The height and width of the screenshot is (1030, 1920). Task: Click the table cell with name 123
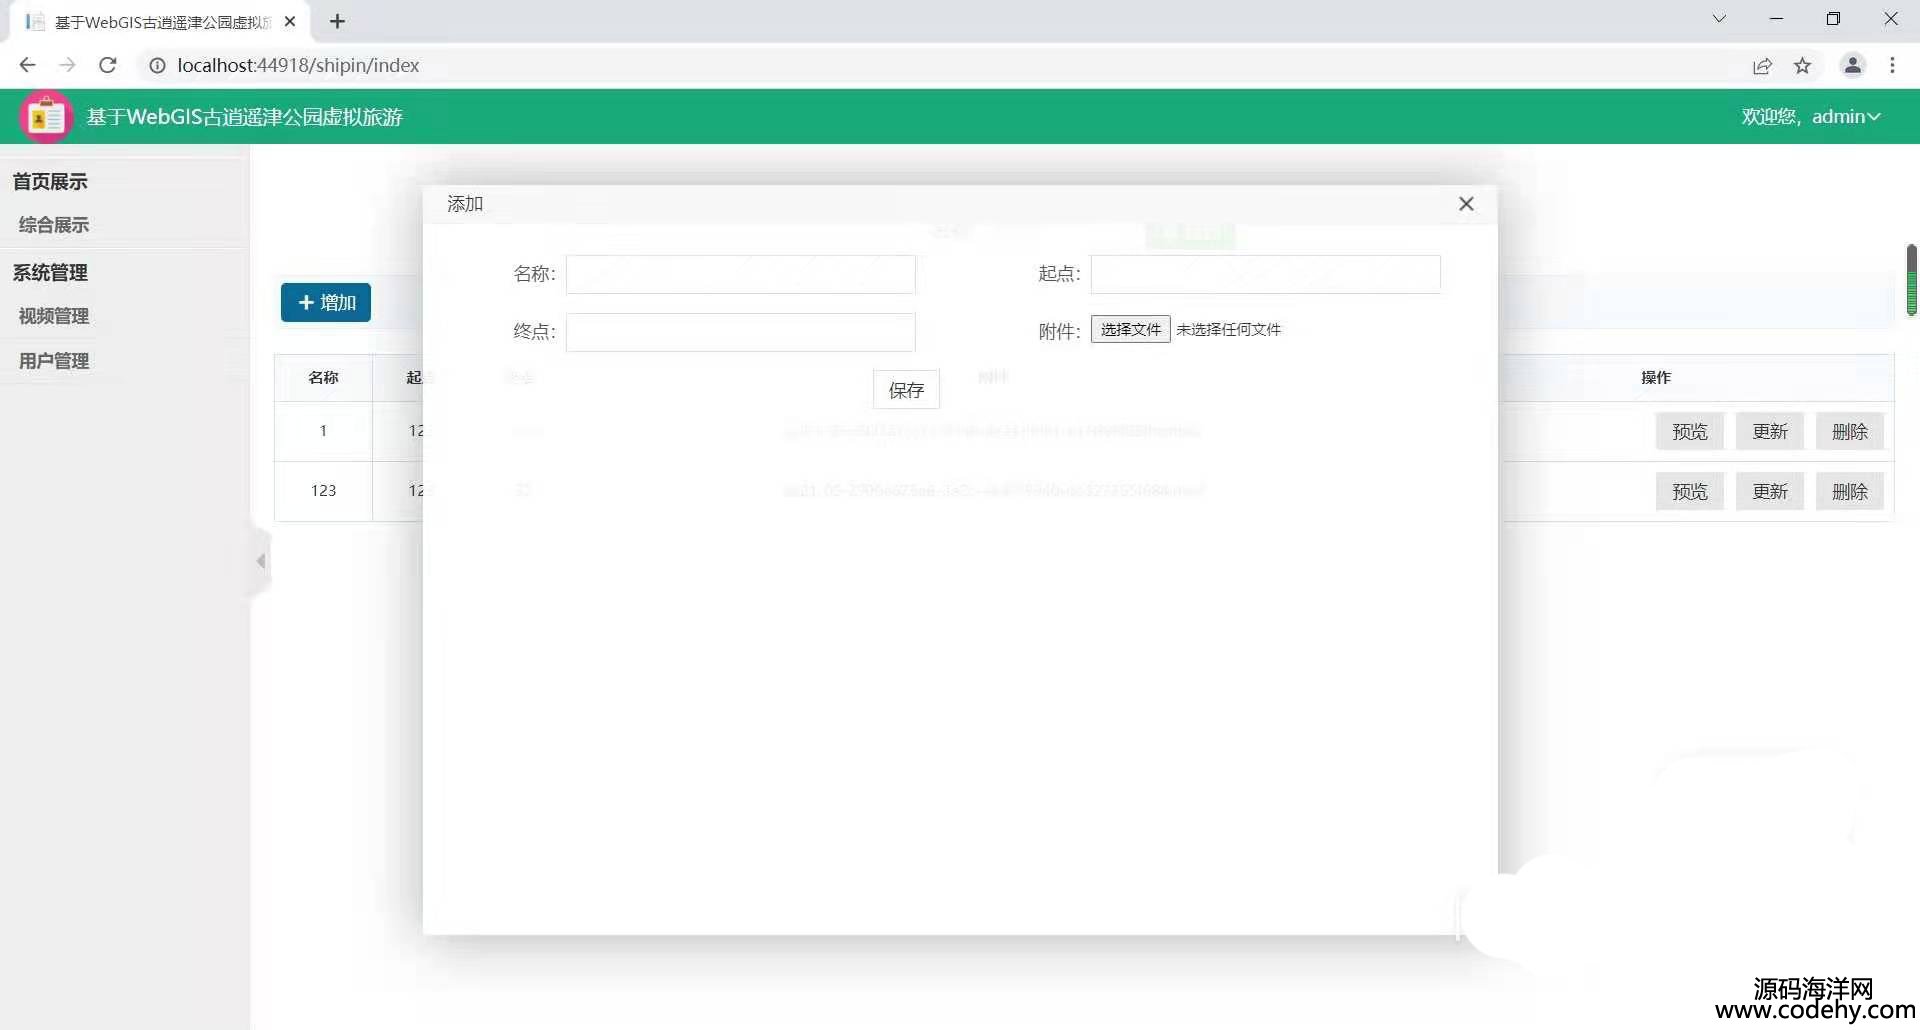coord(323,491)
